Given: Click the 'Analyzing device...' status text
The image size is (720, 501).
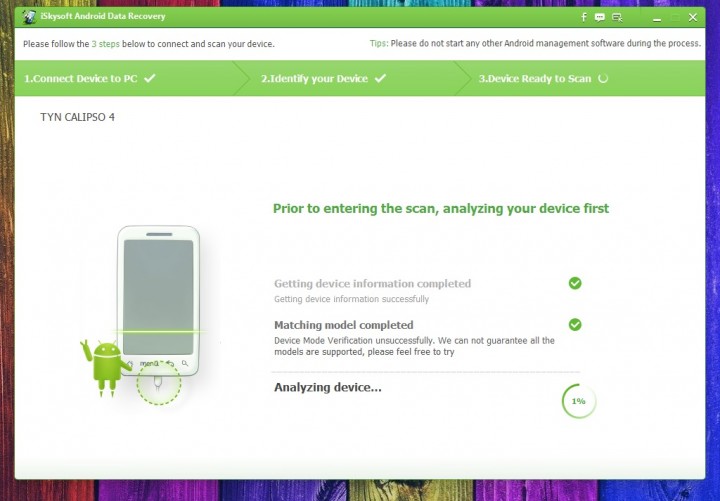Looking at the screenshot, I should click(328, 388).
